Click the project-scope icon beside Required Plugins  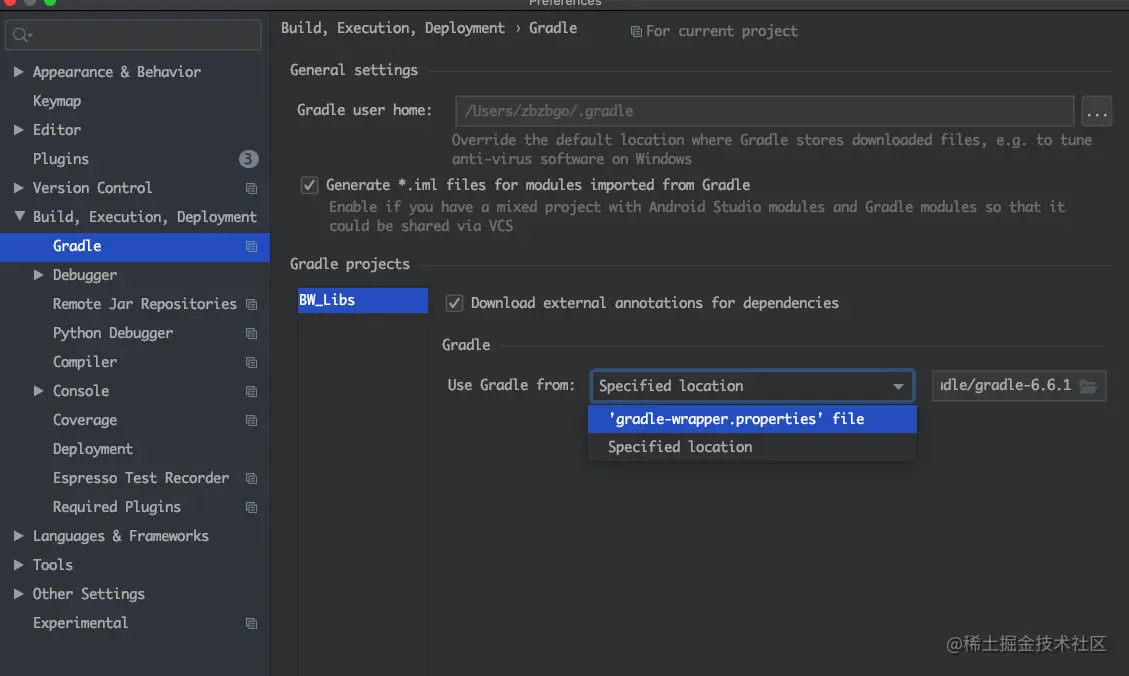point(251,508)
